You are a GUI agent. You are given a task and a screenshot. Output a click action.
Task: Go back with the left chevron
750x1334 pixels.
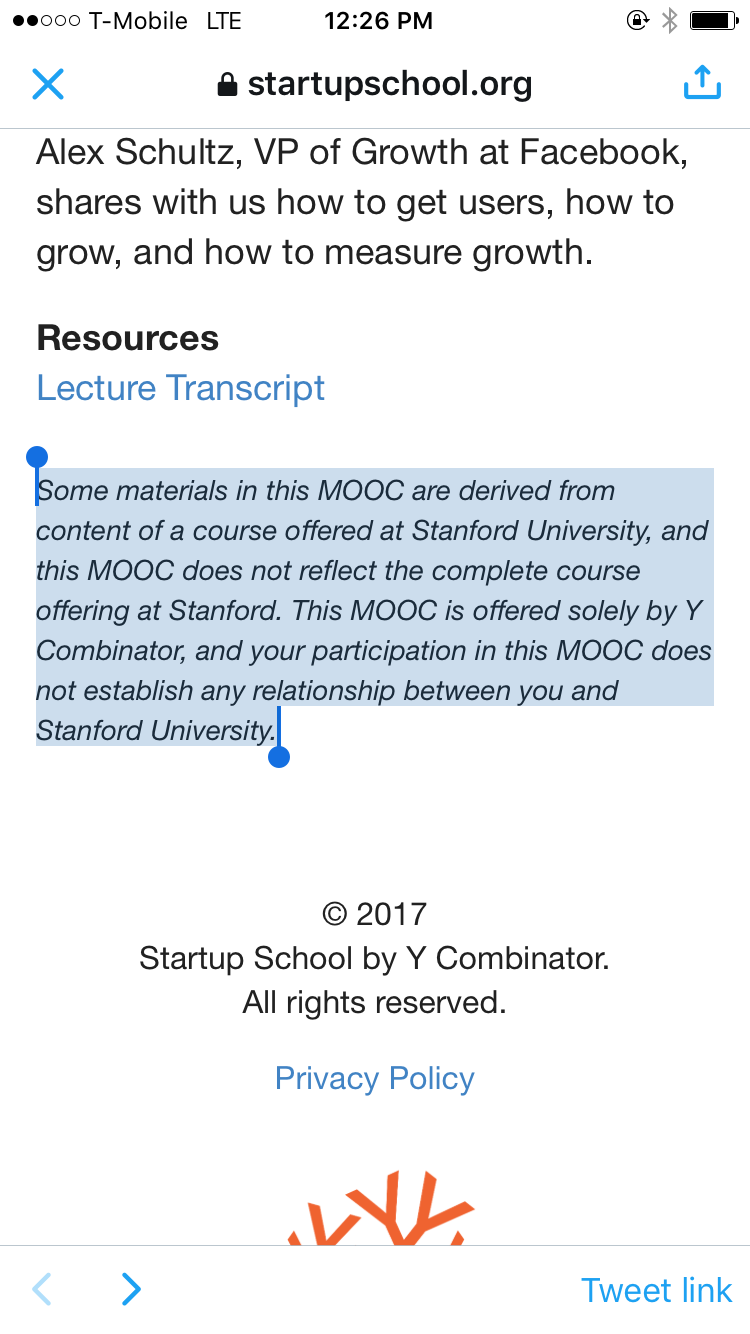coord(42,1289)
